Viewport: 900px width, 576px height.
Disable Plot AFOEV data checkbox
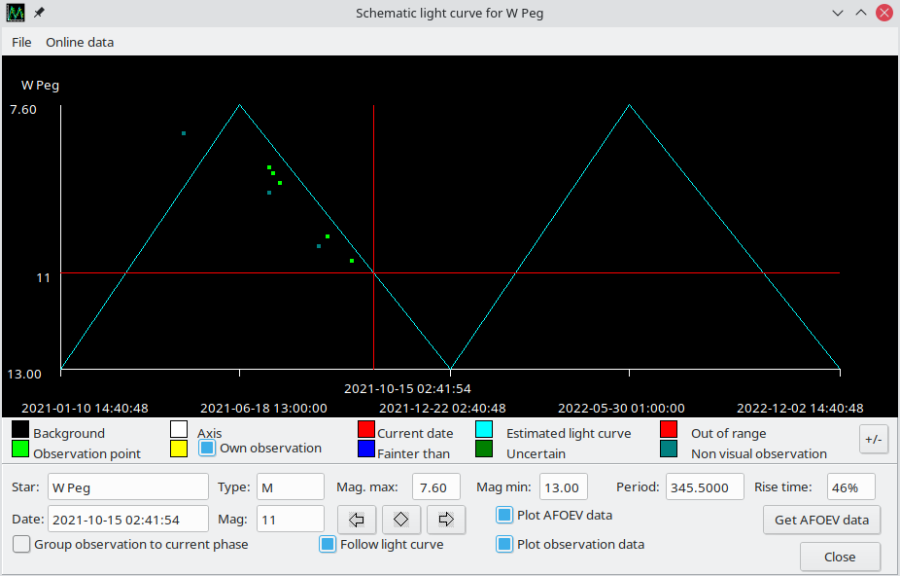point(505,515)
